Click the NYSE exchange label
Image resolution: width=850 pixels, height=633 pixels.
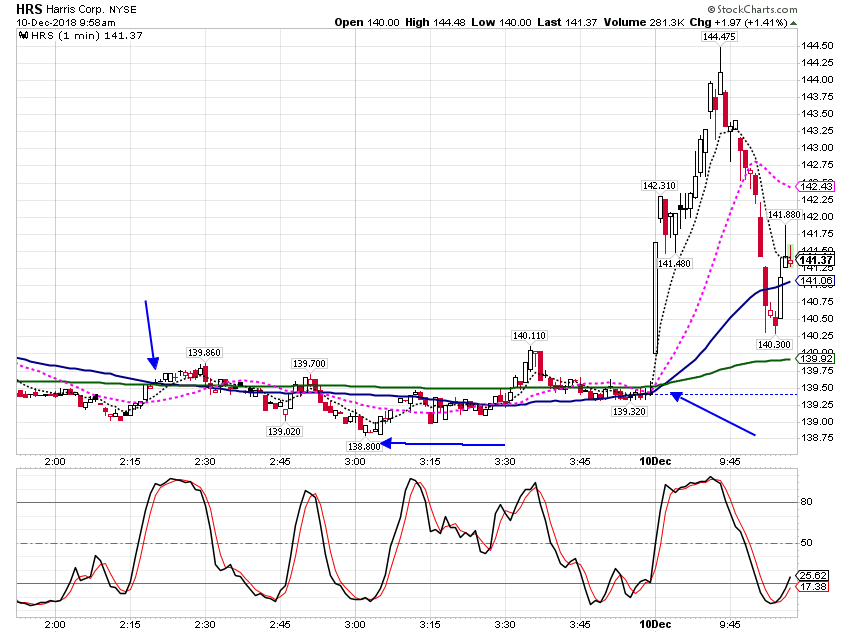click(123, 10)
